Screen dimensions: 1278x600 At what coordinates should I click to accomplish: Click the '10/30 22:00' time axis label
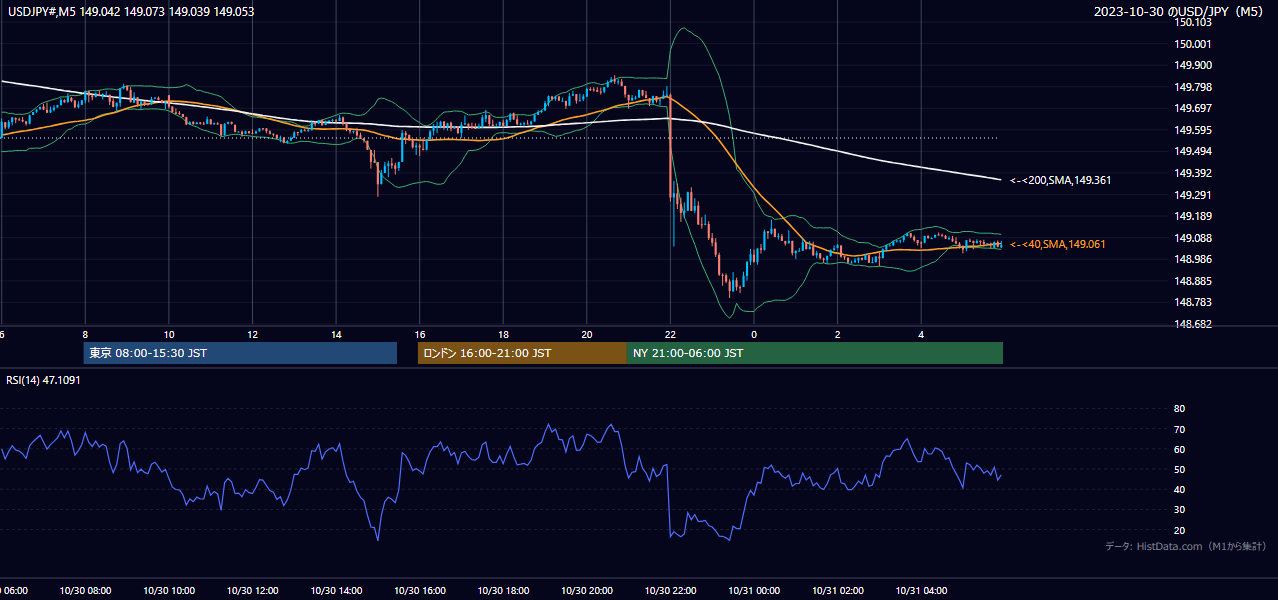click(x=670, y=591)
